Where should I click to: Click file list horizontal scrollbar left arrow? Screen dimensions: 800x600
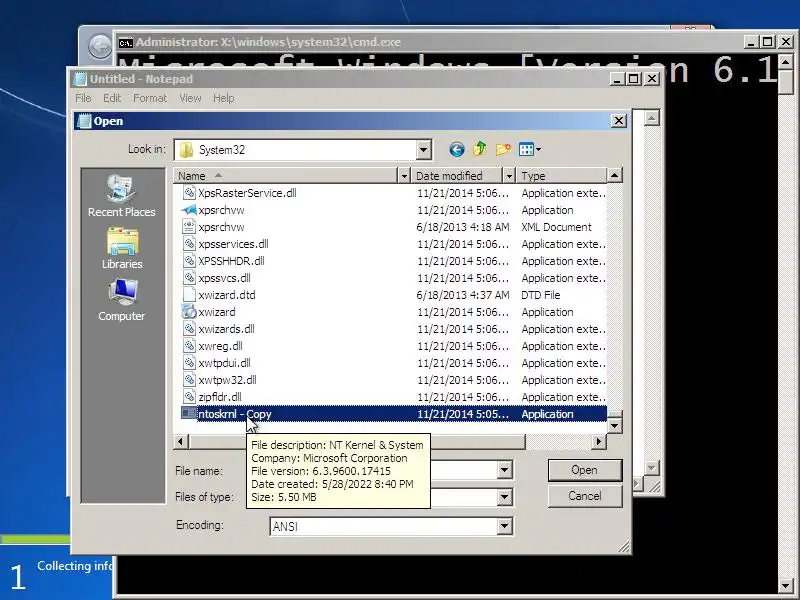[x=181, y=441]
